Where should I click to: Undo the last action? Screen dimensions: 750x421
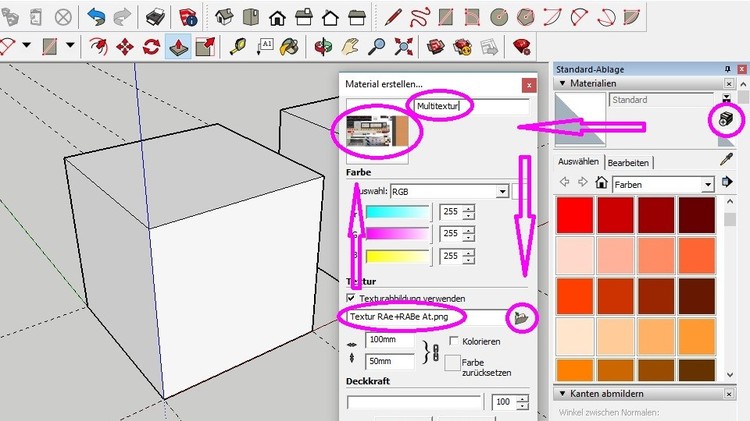(x=96, y=17)
